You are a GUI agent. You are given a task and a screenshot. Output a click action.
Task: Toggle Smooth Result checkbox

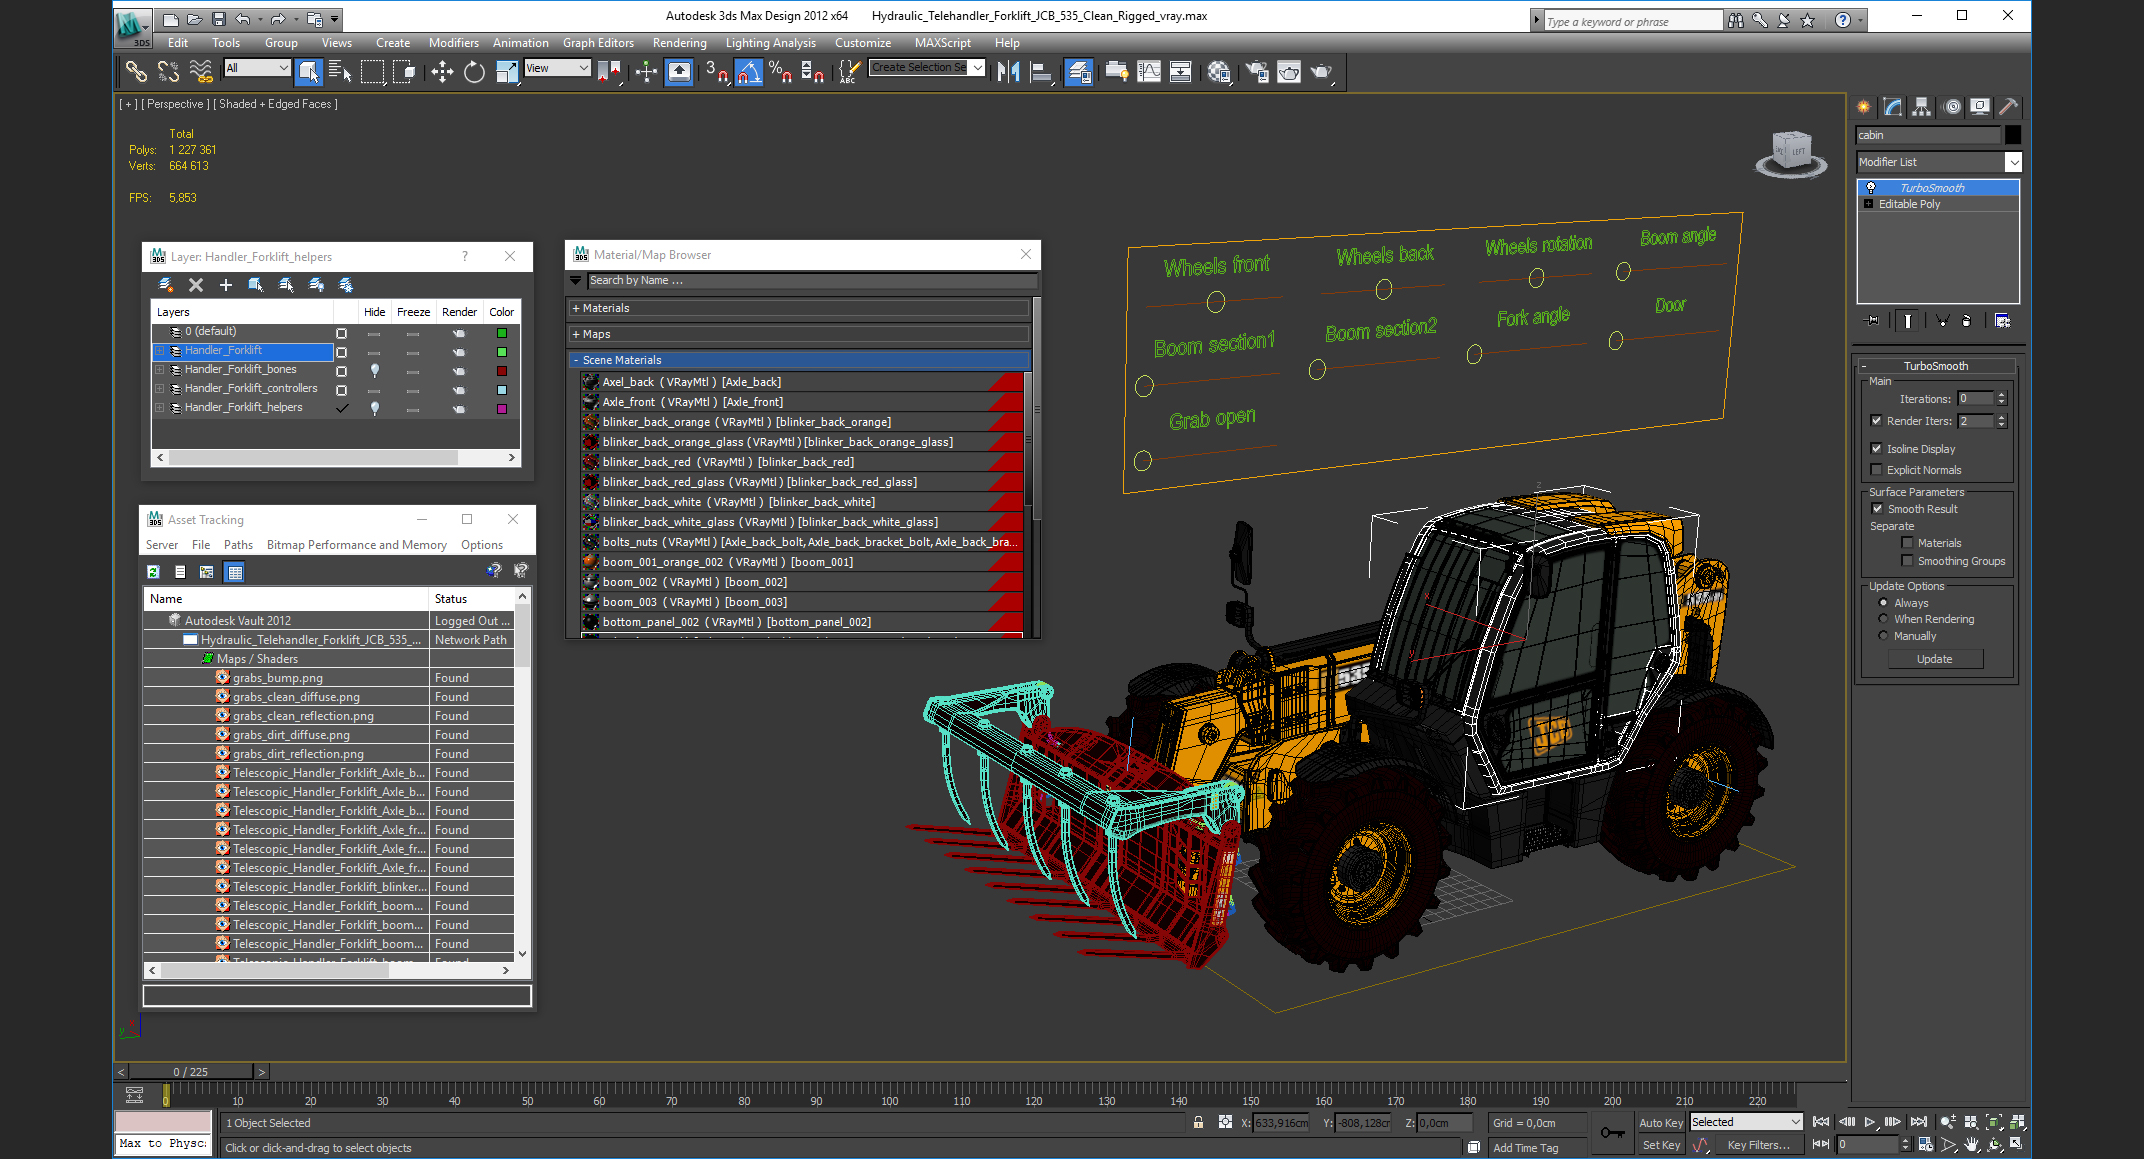[1877, 509]
